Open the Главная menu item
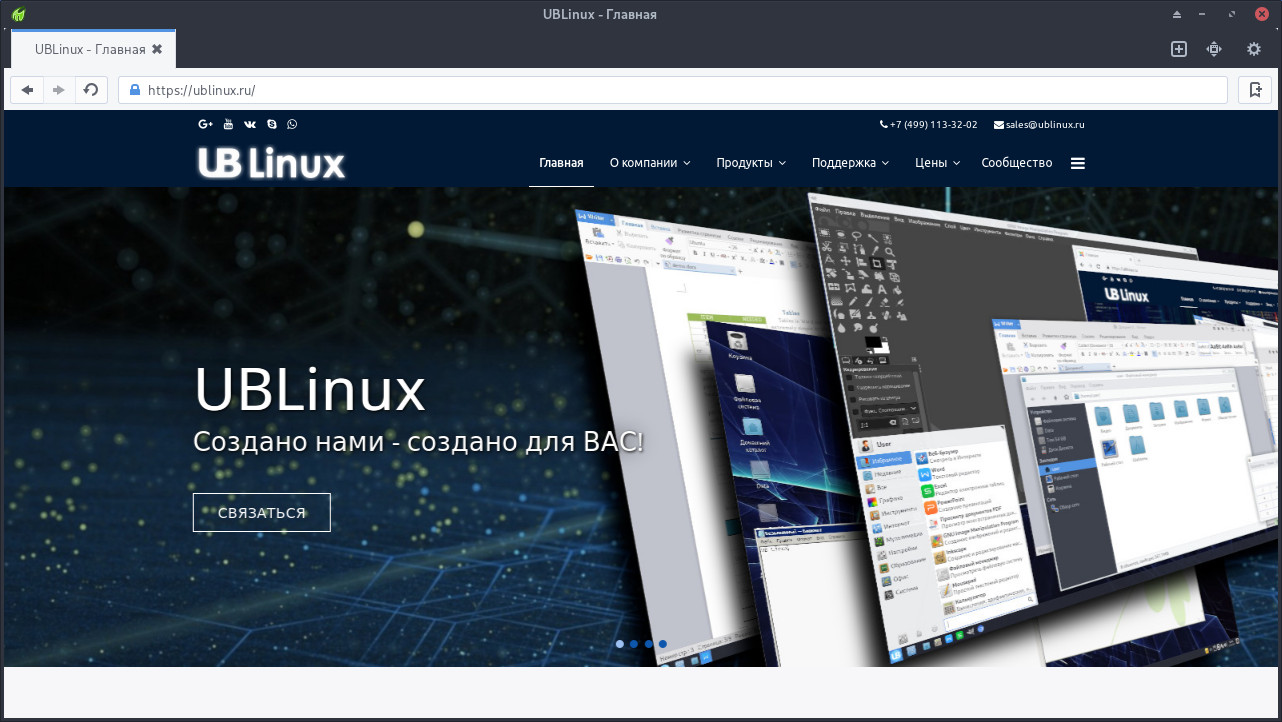 pyautogui.click(x=561, y=163)
